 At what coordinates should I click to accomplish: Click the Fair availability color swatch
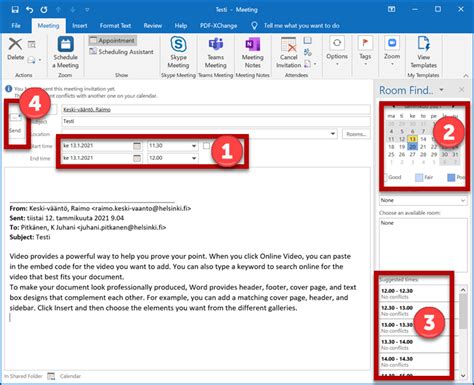pos(419,177)
